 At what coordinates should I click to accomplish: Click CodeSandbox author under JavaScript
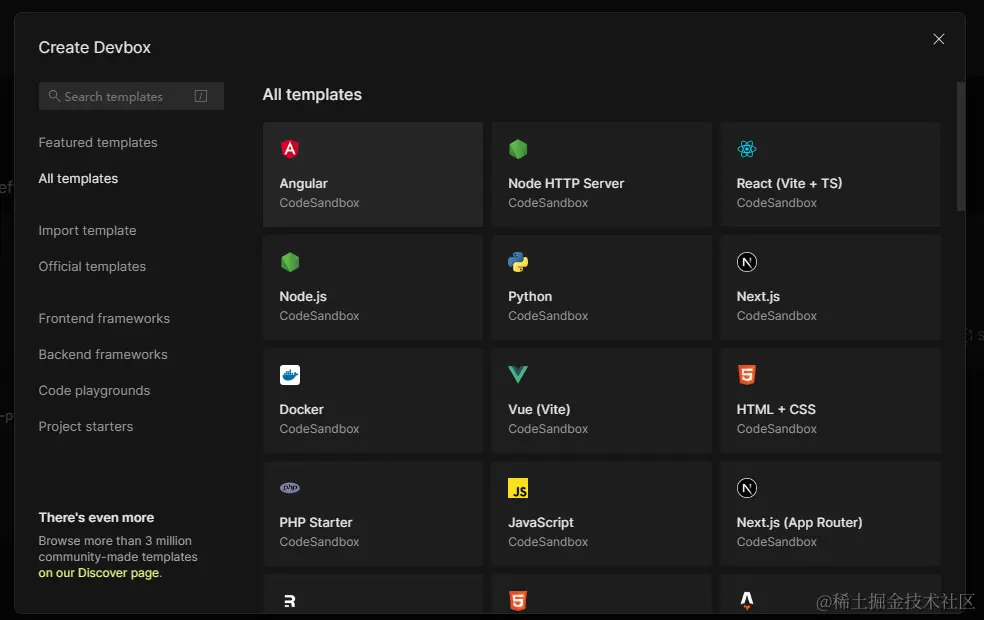coord(548,542)
